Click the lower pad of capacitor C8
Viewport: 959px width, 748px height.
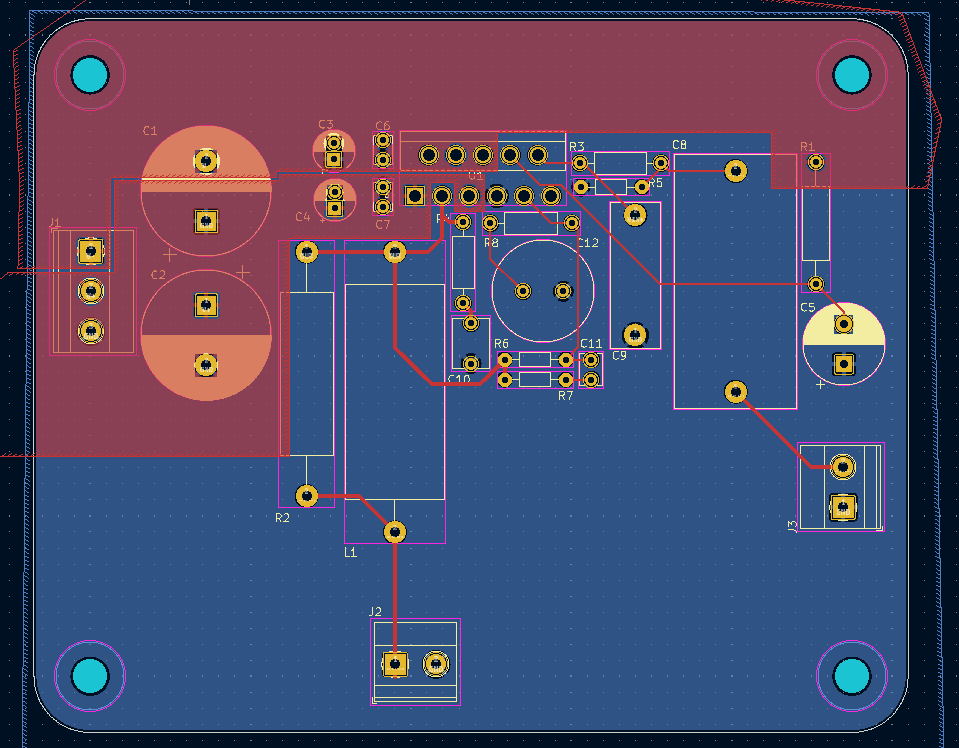(x=736, y=391)
